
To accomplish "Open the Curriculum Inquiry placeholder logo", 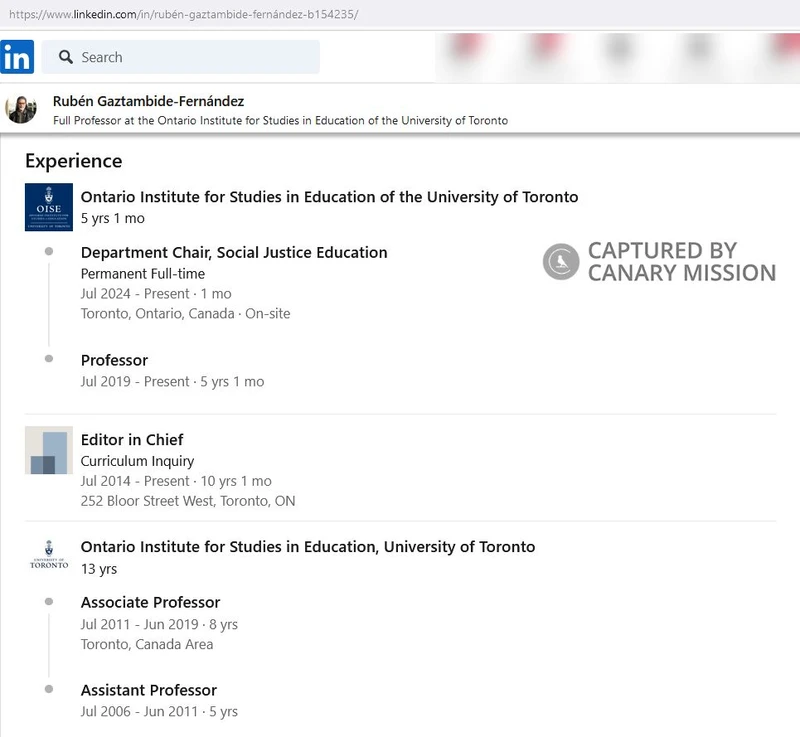I will coord(49,450).
